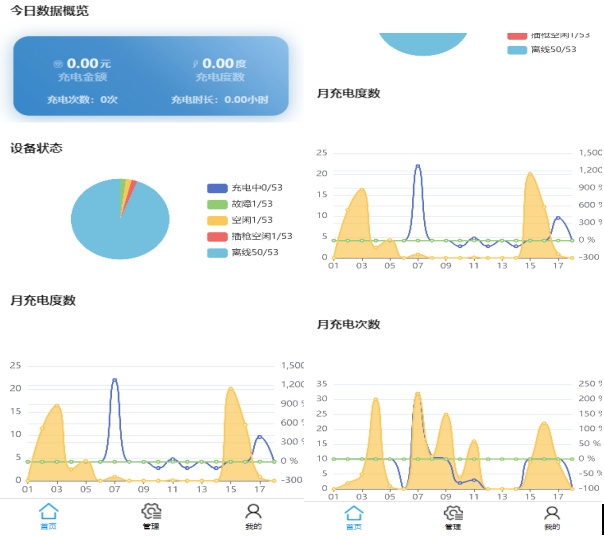The height and width of the screenshot is (537, 604).
Task: Toggle green 故障1/53 legend swatch
Action: point(217,204)
